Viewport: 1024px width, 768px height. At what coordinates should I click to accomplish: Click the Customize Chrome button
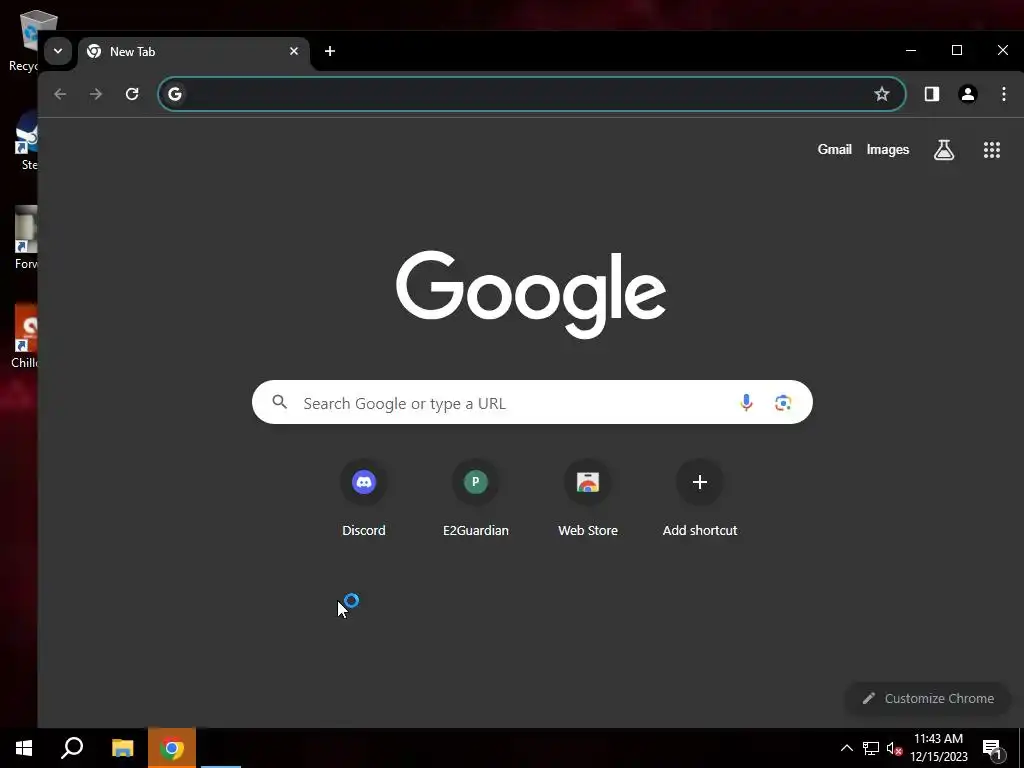[927, 698]
